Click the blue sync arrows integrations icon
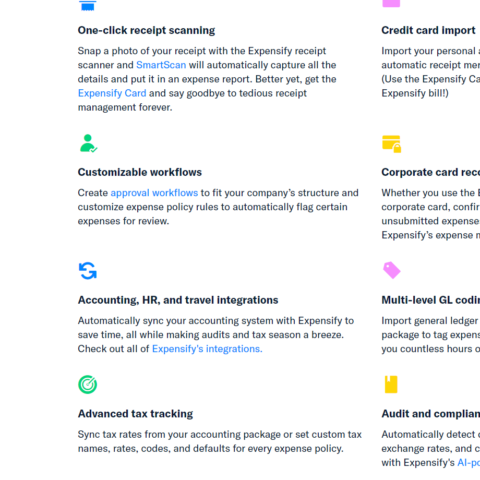480x480 pixels. point(88,271)
